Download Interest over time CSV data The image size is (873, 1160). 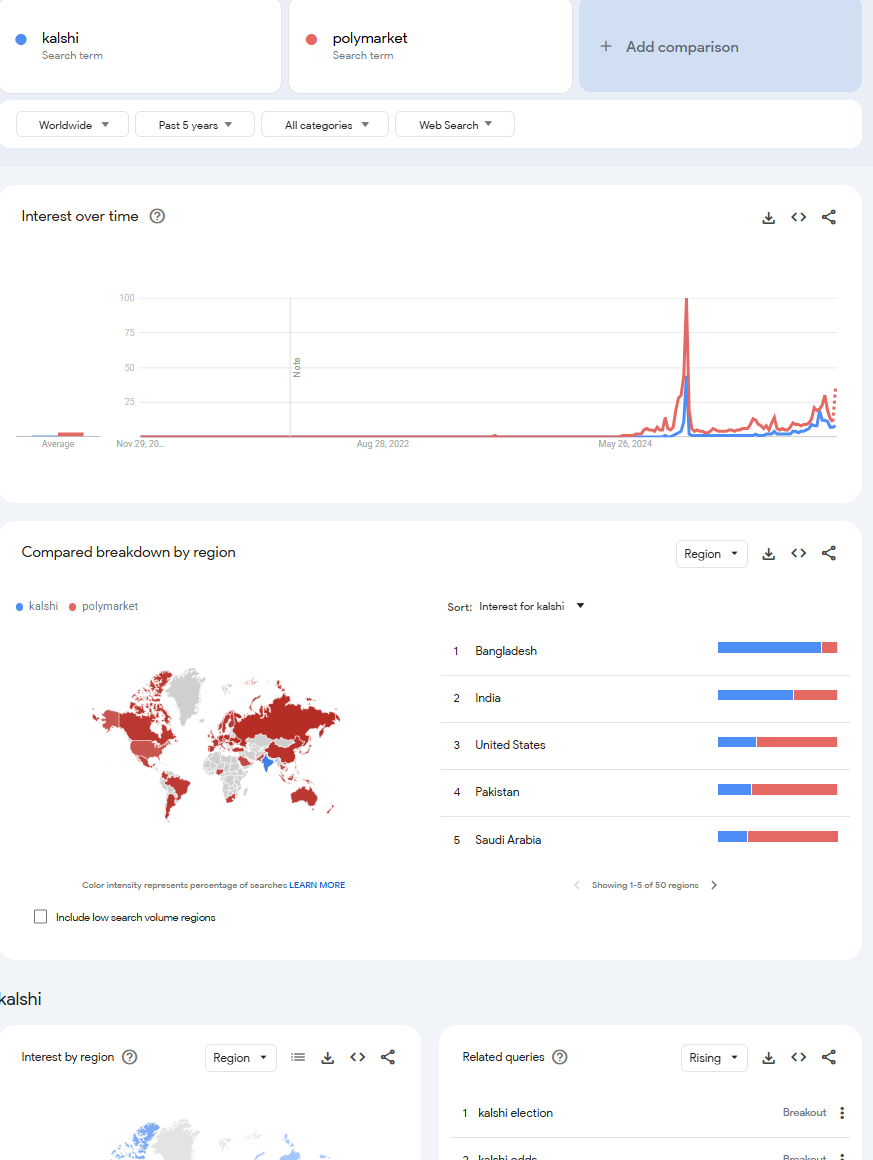(768, 217)
